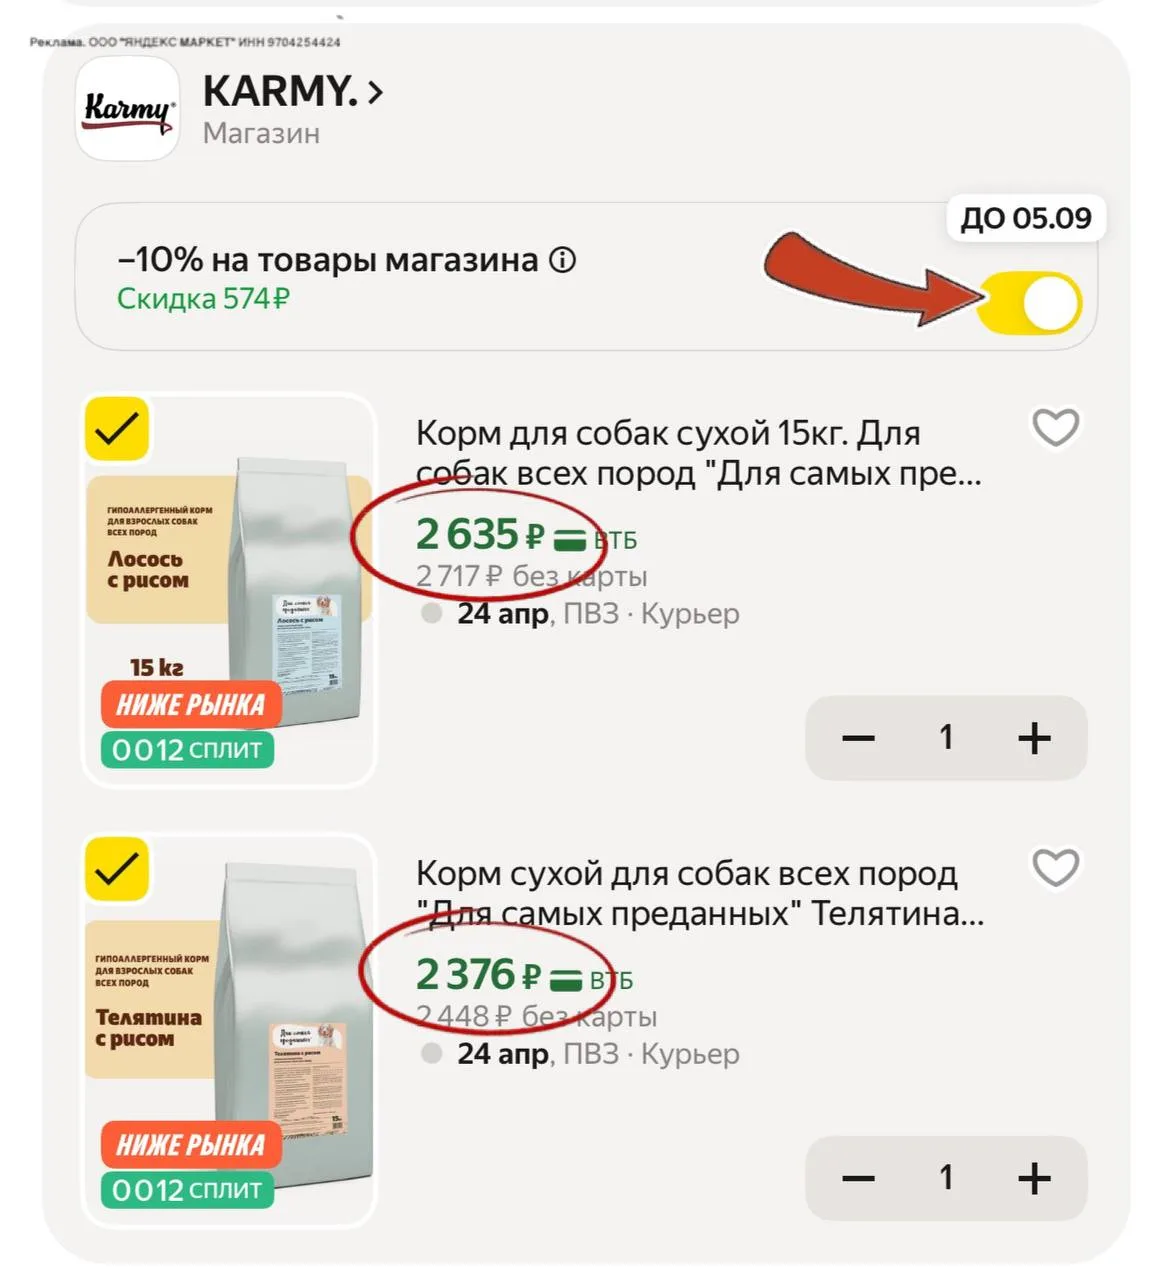Image resolution: width=1173 pixels, height=1280 pixels.
Task: Show info about −10% store discount
Action: [x=563, y=261]
